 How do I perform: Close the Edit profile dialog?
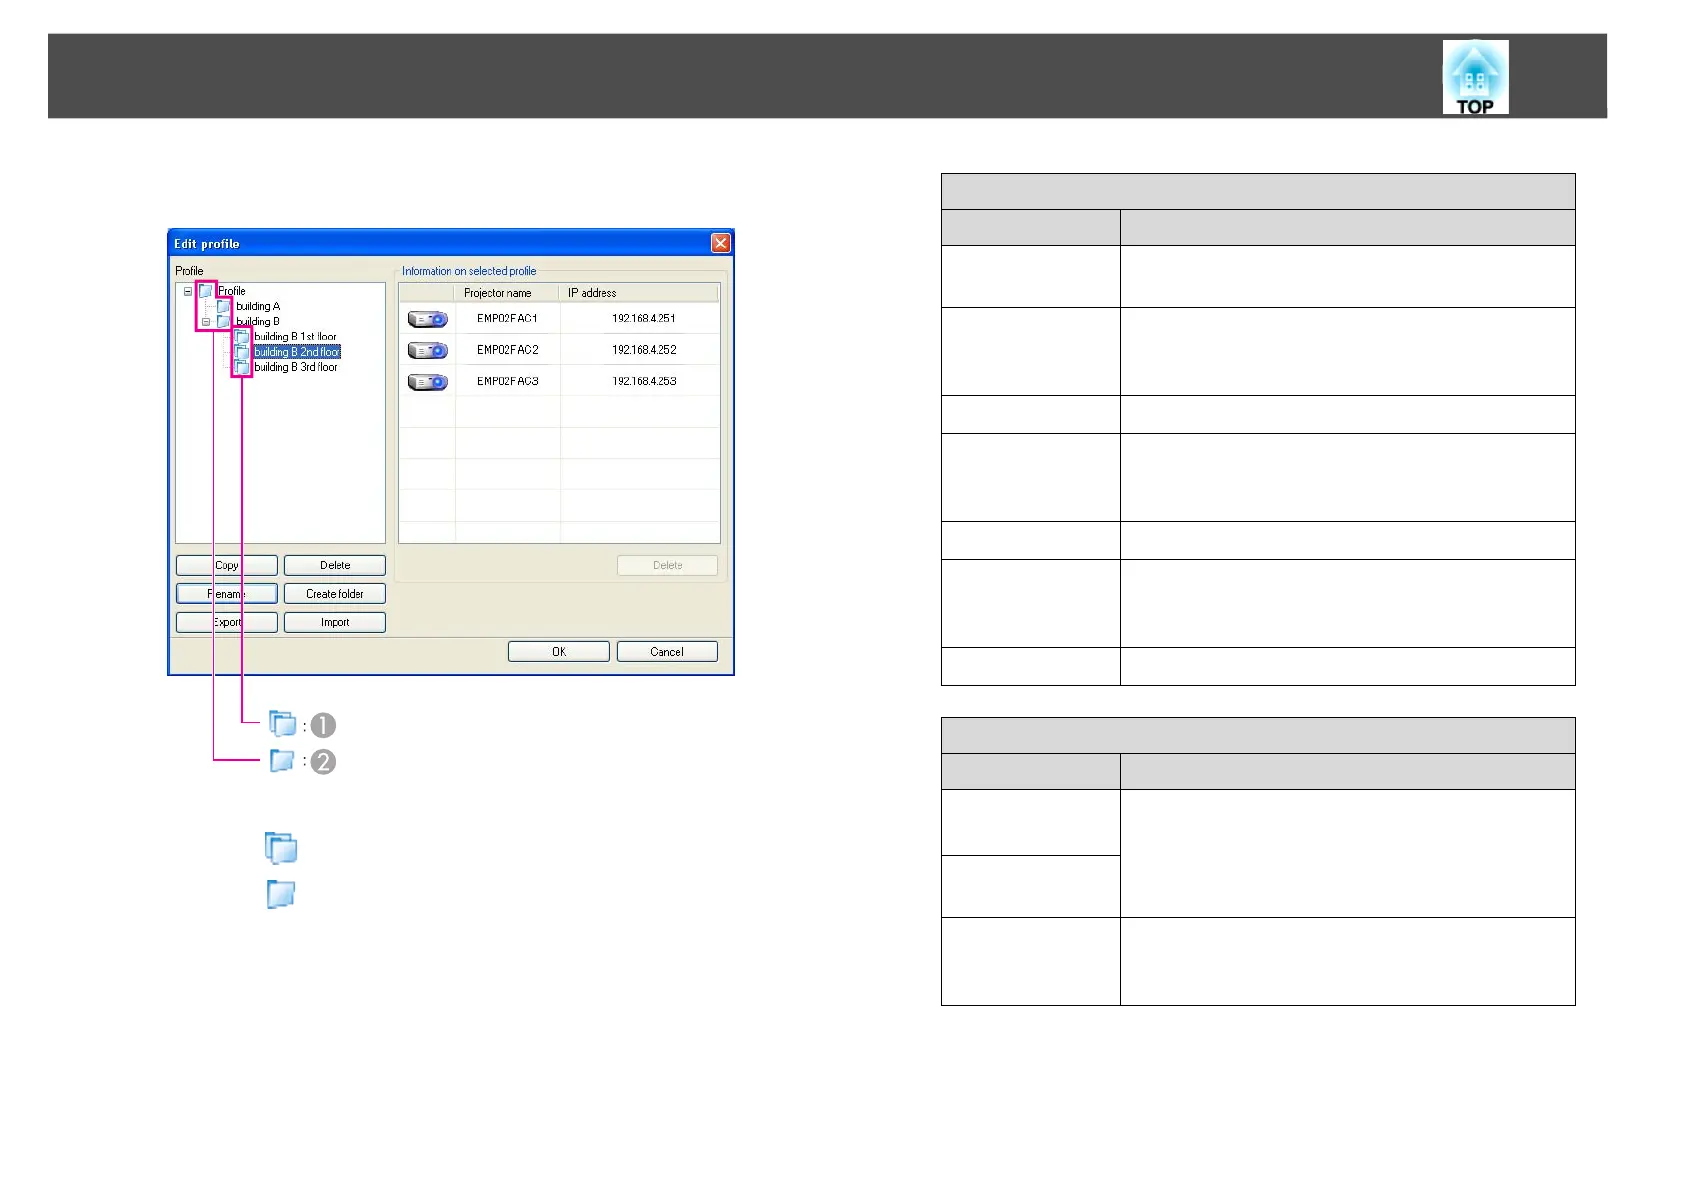721,243
